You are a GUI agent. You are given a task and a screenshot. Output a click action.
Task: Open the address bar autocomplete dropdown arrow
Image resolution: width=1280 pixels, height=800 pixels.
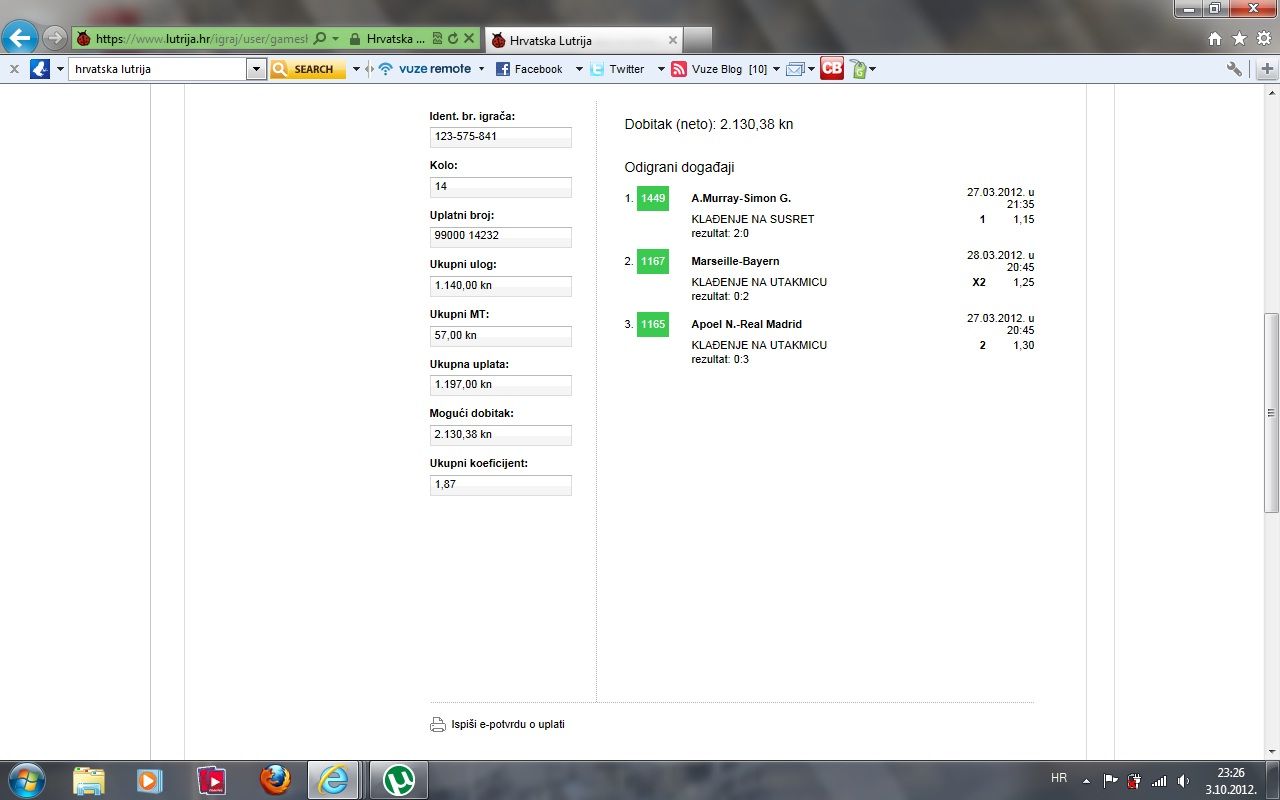click(335, 39)
